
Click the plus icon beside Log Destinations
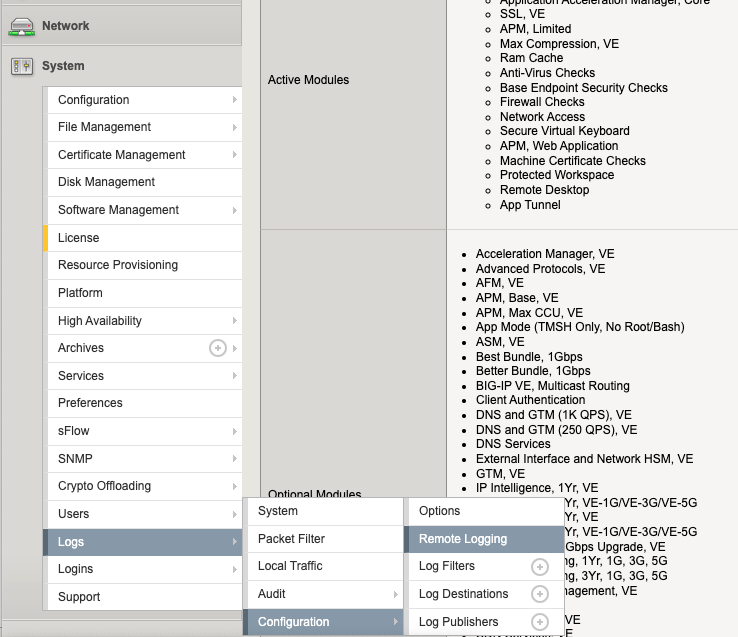click(x=539, y=594)
